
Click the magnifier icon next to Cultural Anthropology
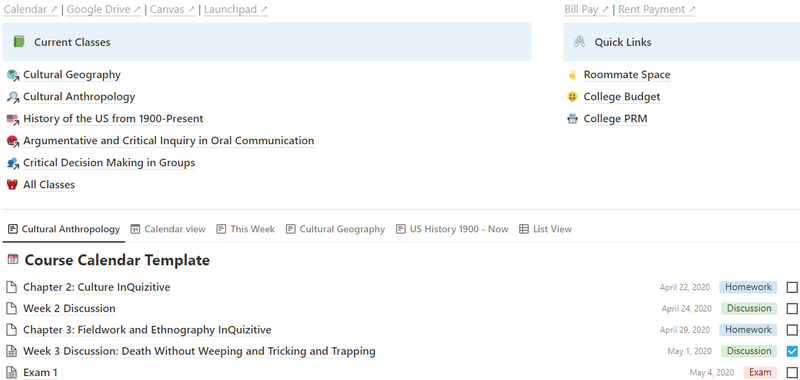pyautogui.click(x=13, y=97)
